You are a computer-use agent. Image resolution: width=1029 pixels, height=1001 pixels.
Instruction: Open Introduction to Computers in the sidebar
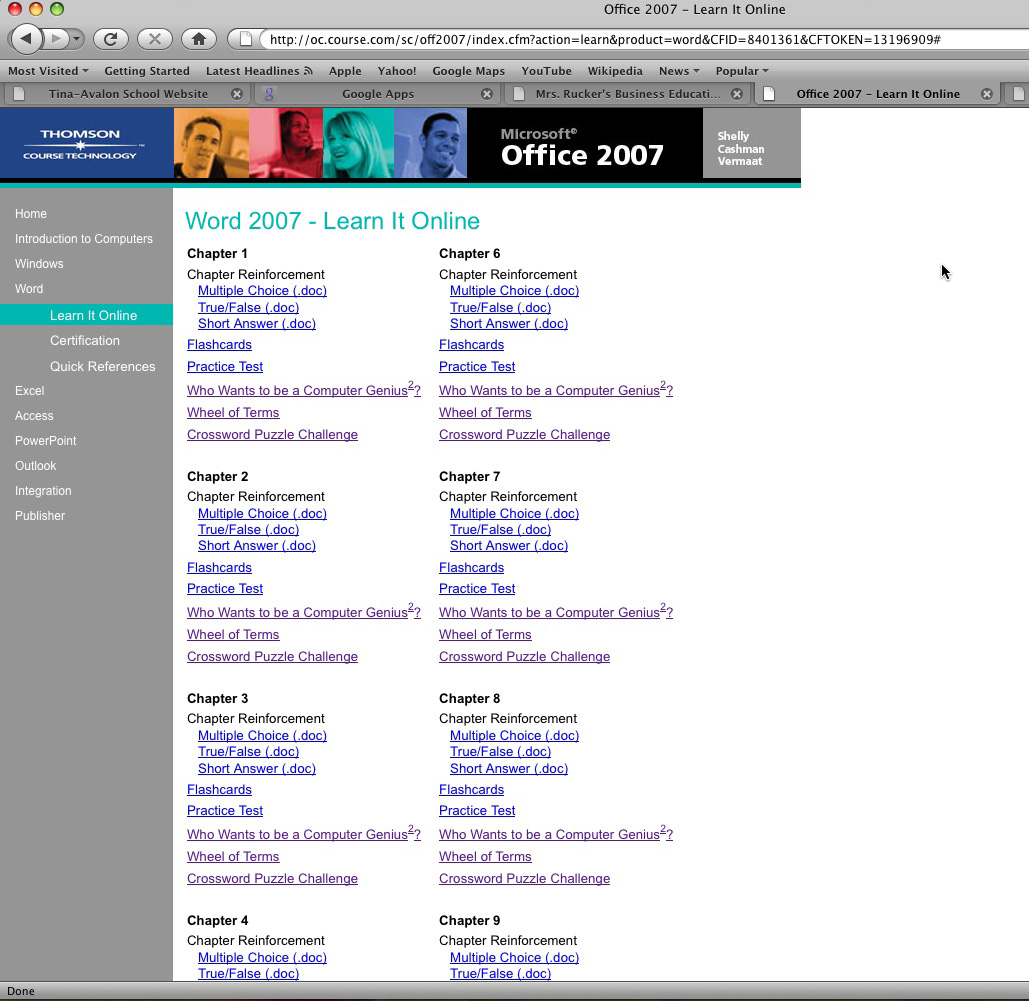pyautogui.click(x=84, y=239)
